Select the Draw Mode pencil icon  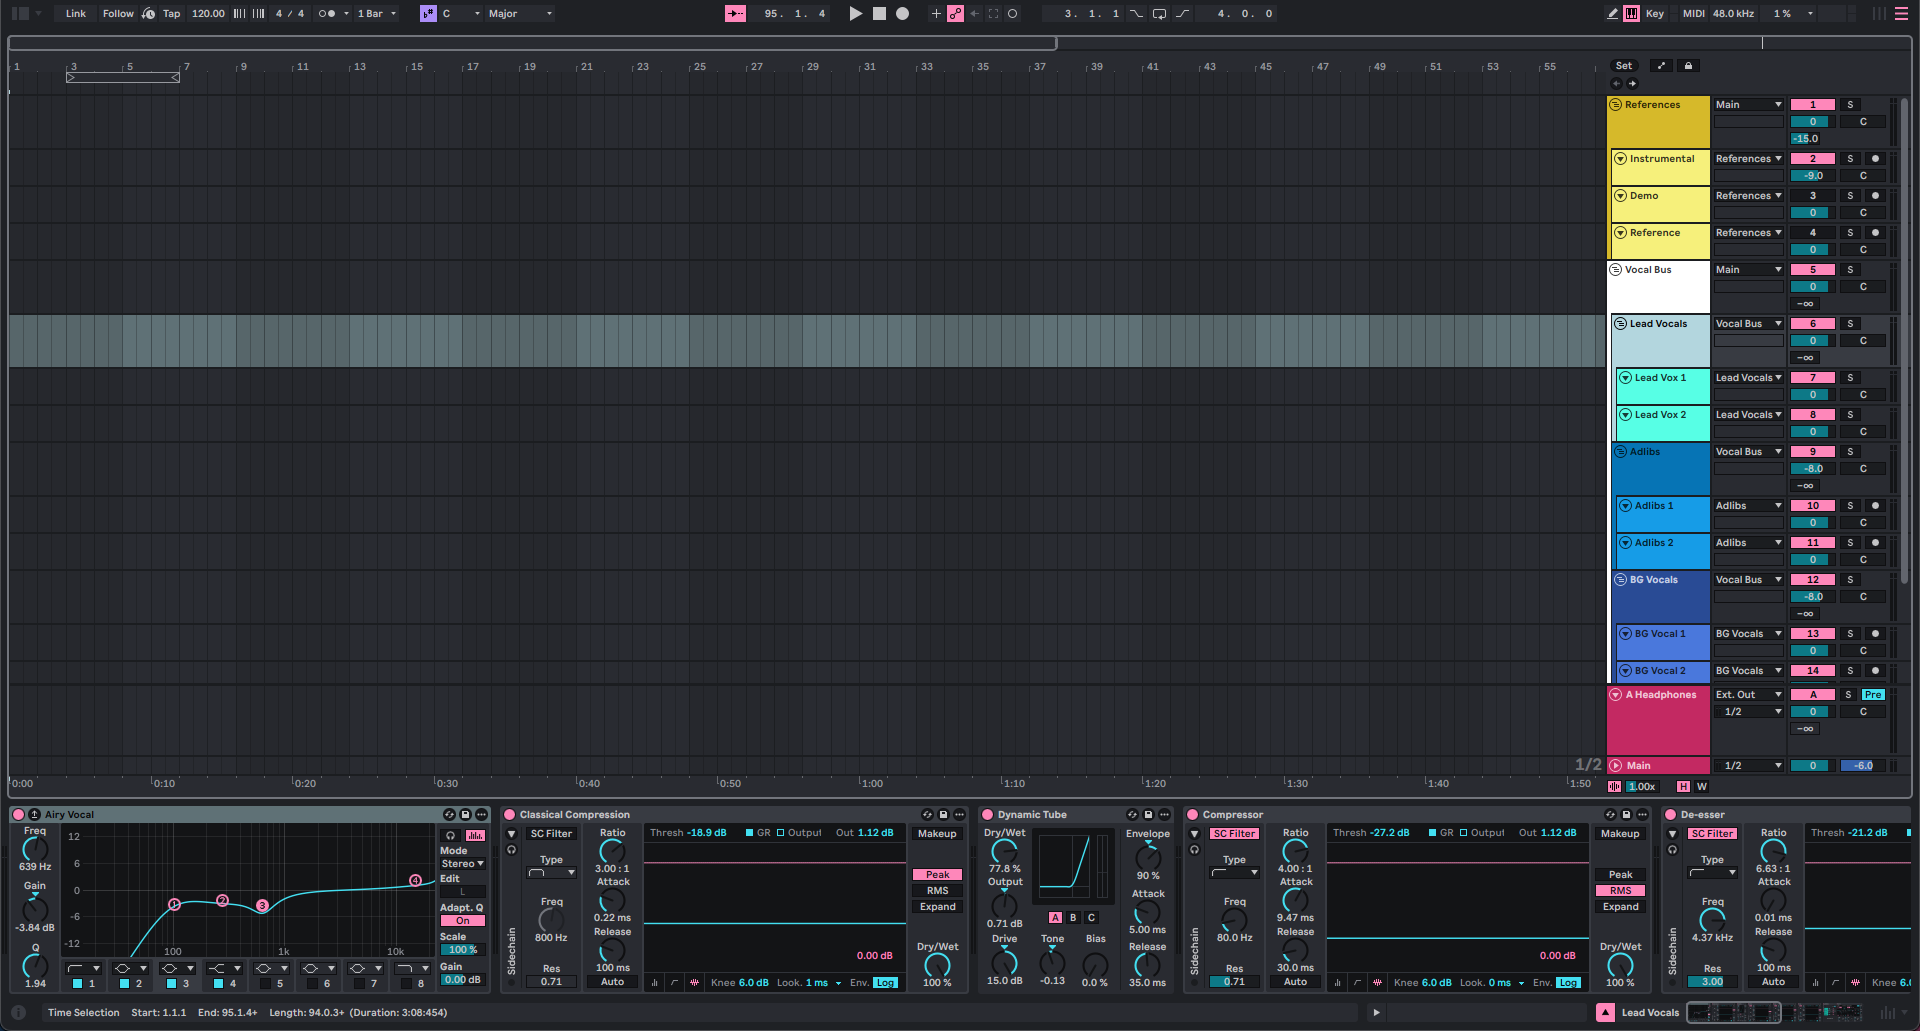click(x=1611, y=13)
